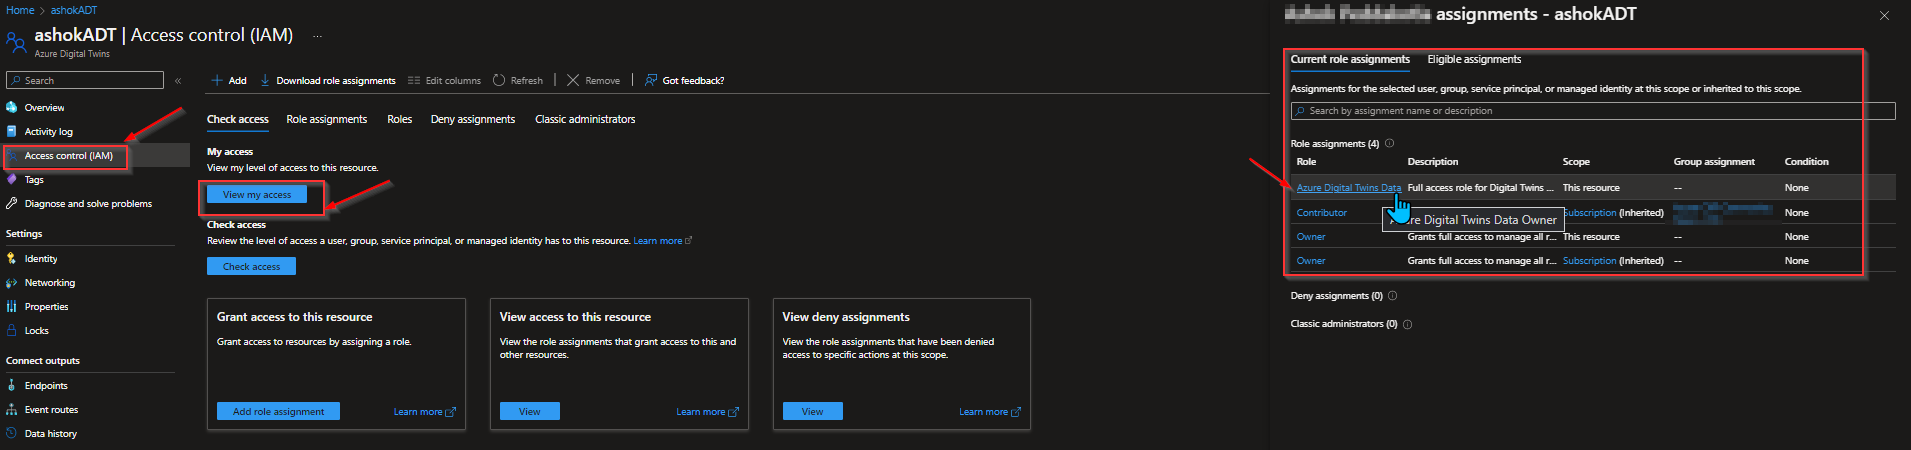Open the Classic administrators tab
The height and width of the screenshot is (450, 1911).
coord(585,119)
